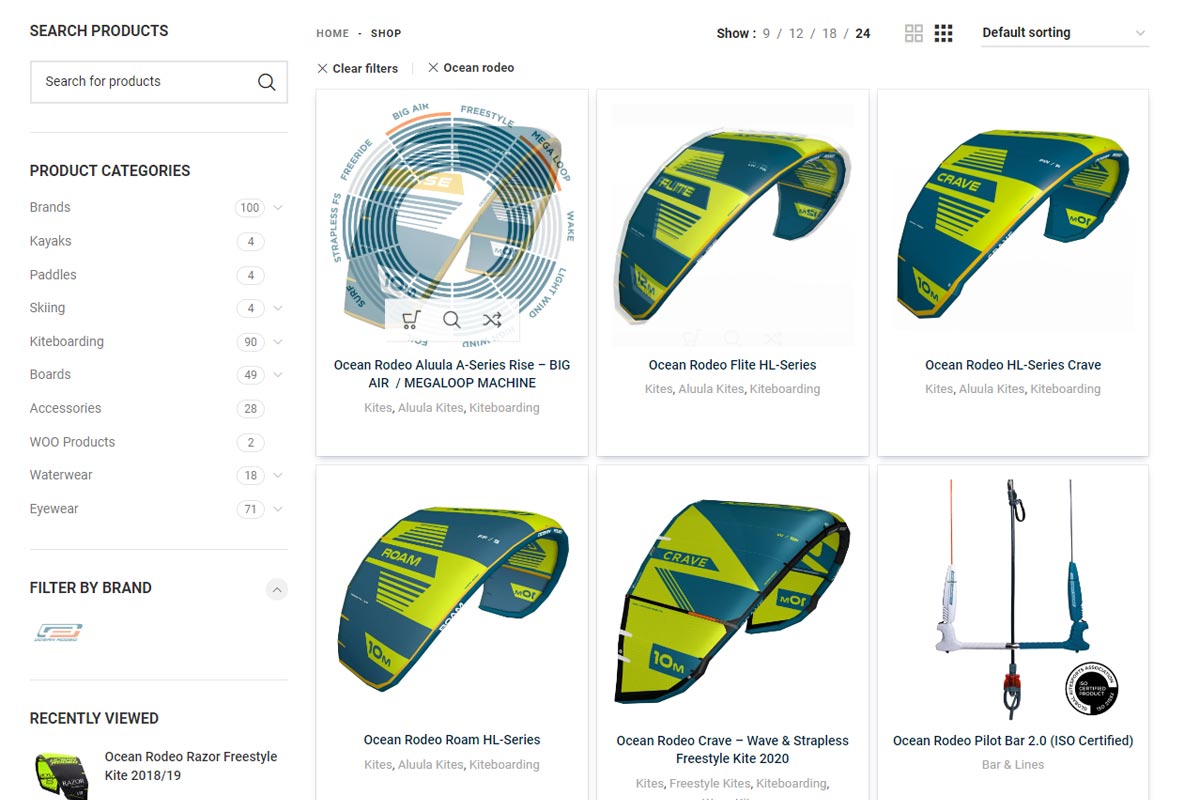Add Aluula A-Series Rise to cart

411,320
